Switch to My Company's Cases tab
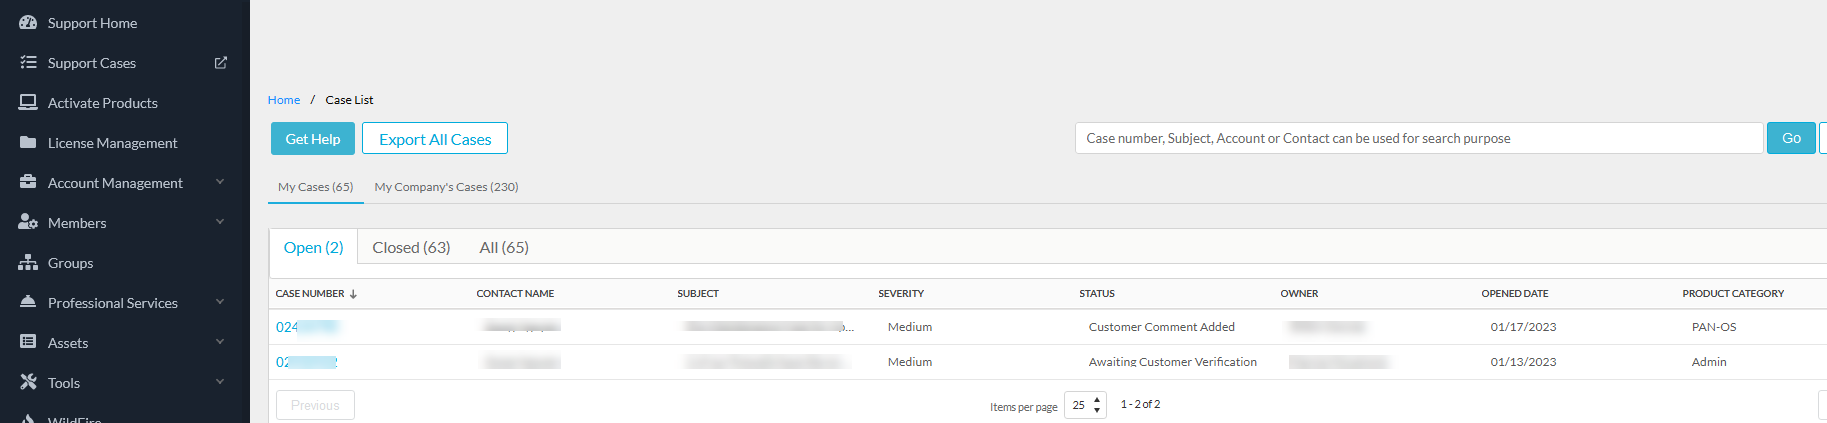Viewport: 1827px width, 423px height. click(x=446, y=187)
